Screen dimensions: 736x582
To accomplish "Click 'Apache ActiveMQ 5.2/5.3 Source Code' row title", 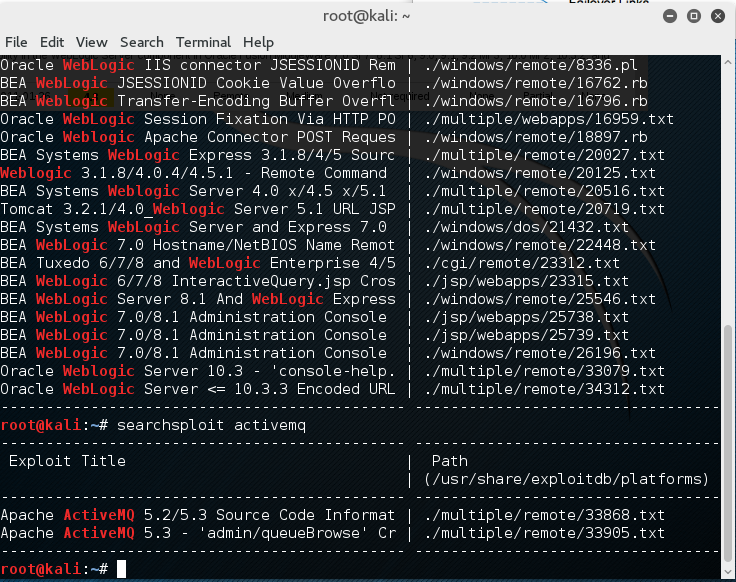I will 198,515.
